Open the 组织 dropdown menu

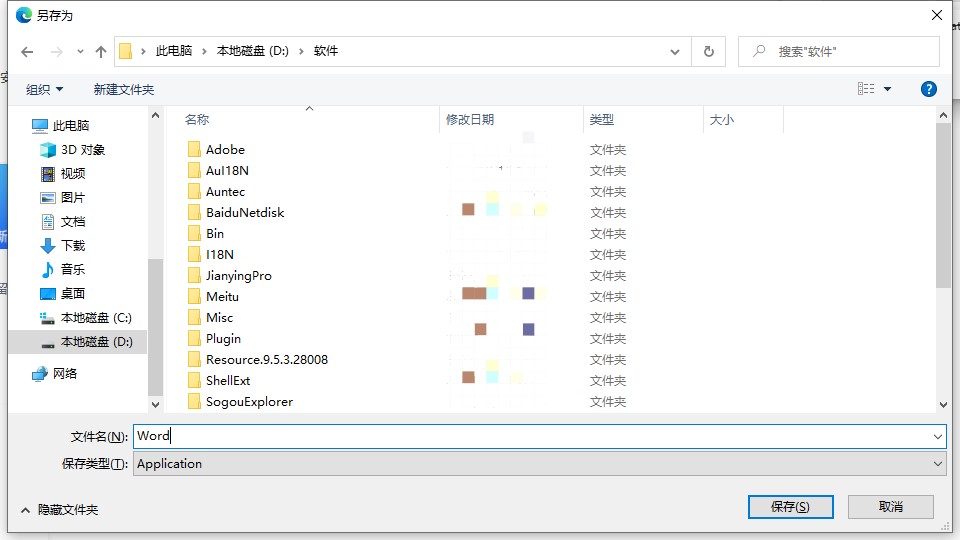(45, 89)
